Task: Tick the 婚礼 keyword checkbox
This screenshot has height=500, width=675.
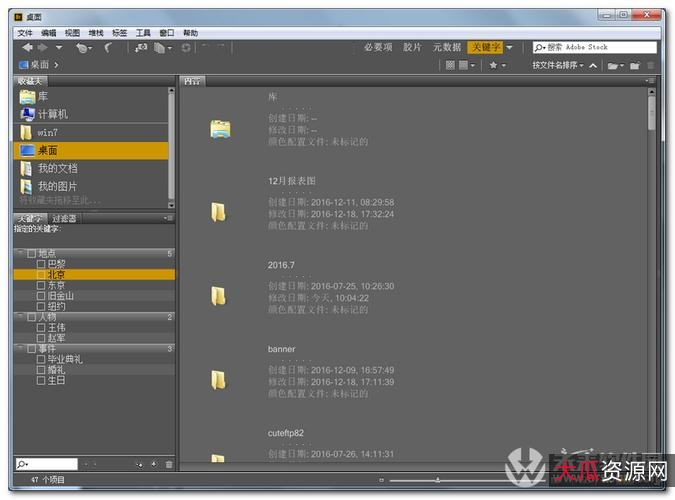Action: pyautogui.click(x=41, y=370)
